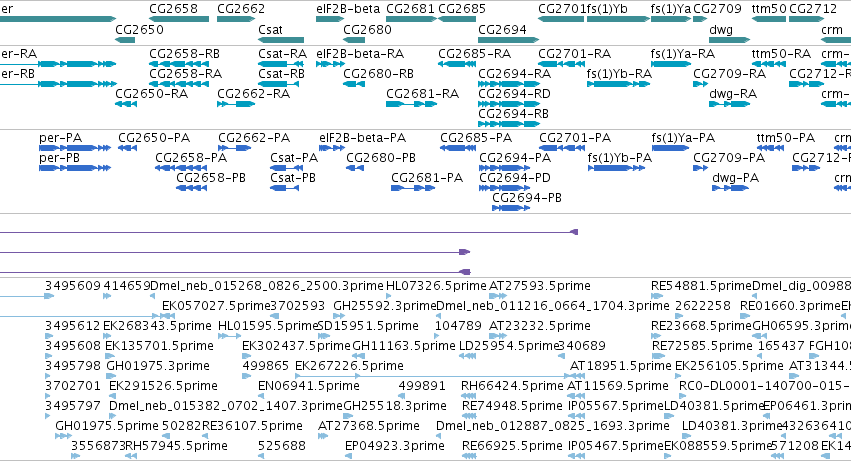Image resolution: width=851 pixels, height=461 pixels.
Task: Click the CG2650 gene glyph
Action: [125, 40]
